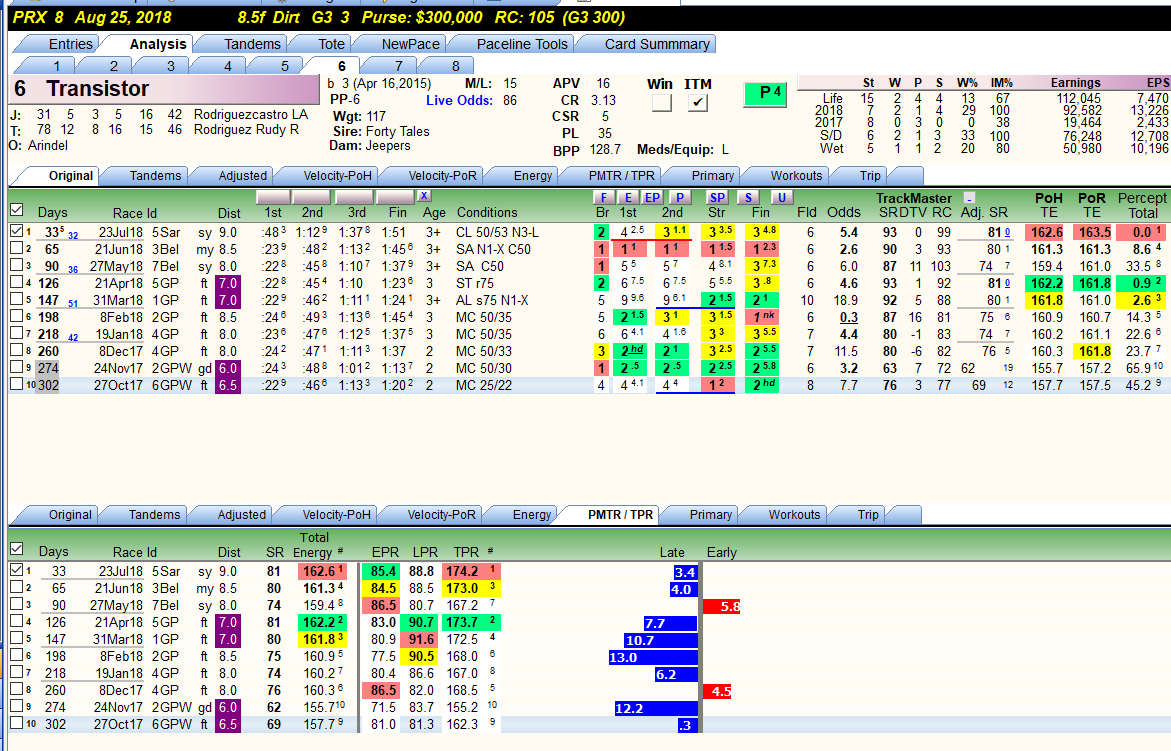
Task: Click the underlined odds 0.3 for 8Feb18
Action: tap(848, 317)
